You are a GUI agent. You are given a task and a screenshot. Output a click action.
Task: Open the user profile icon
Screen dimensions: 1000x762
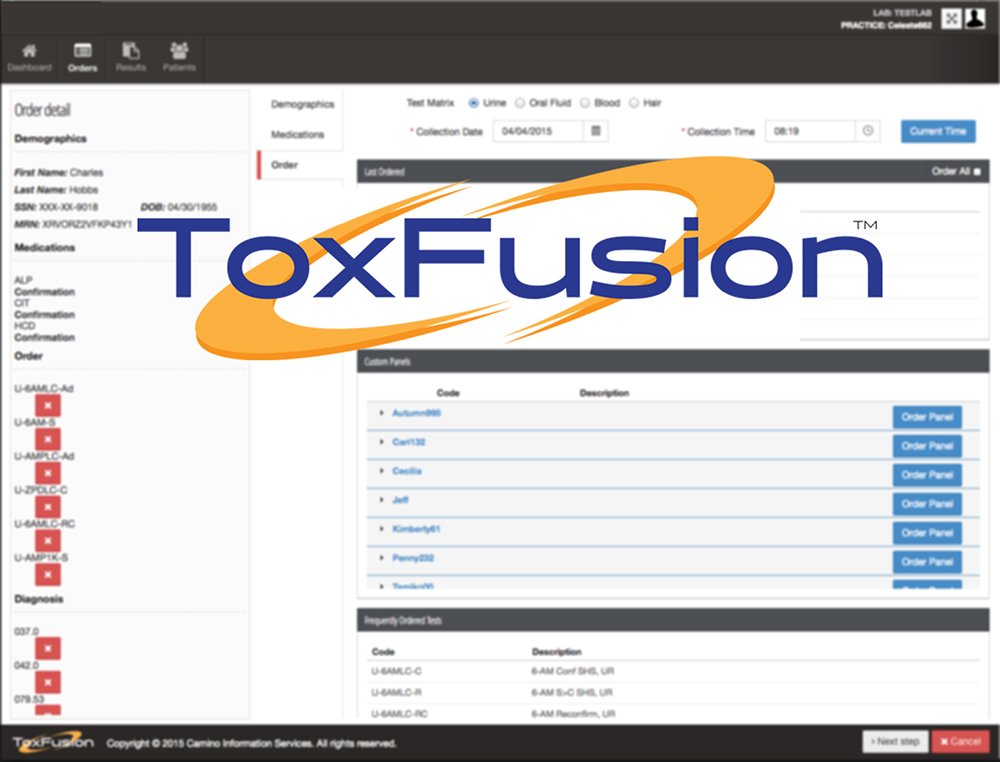click(x=975, y=18)
